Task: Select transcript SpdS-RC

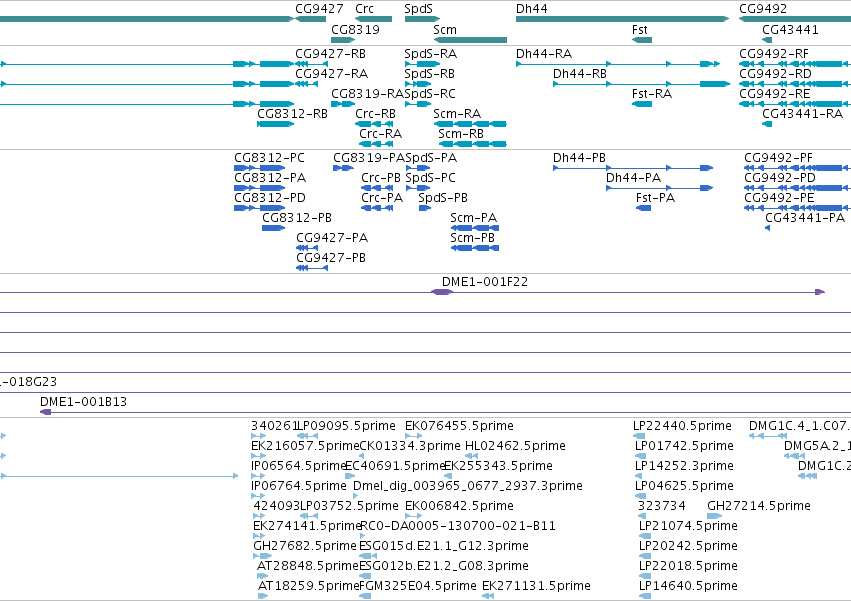Action: 418,104
